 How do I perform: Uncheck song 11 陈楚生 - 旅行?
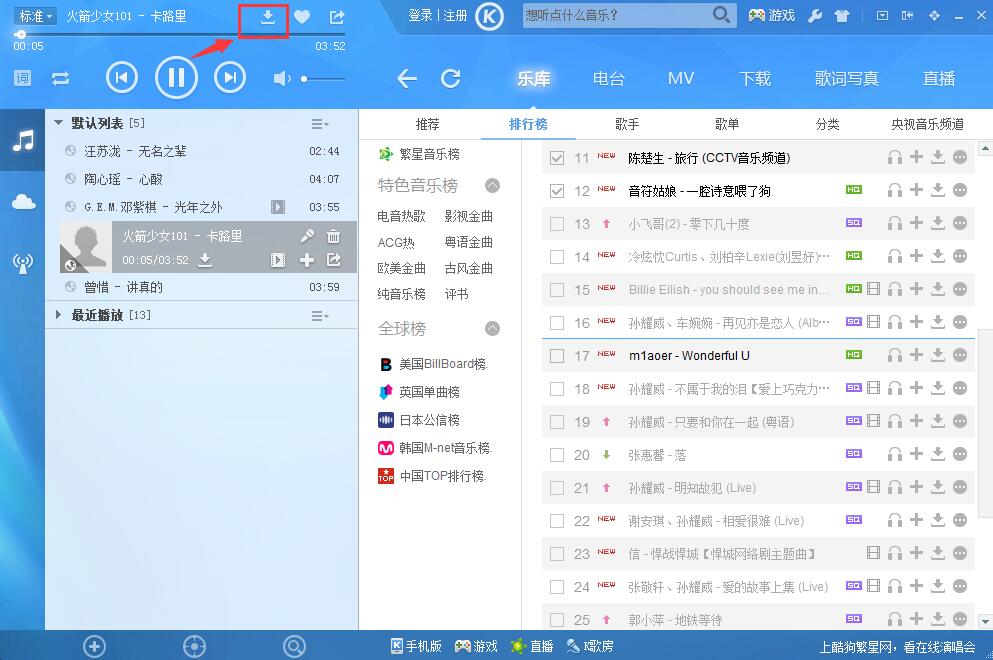coord(556,157)
